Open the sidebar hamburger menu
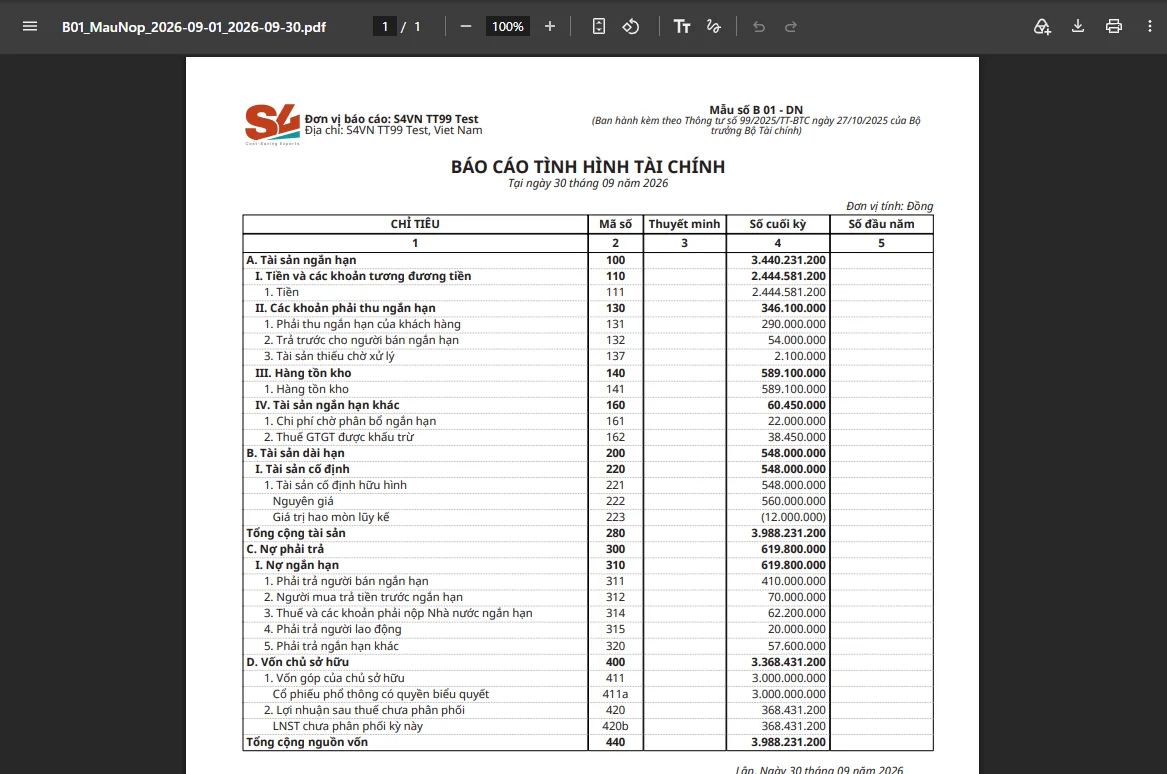Viewport: 1167px width, 774px height. click(30, 27)
